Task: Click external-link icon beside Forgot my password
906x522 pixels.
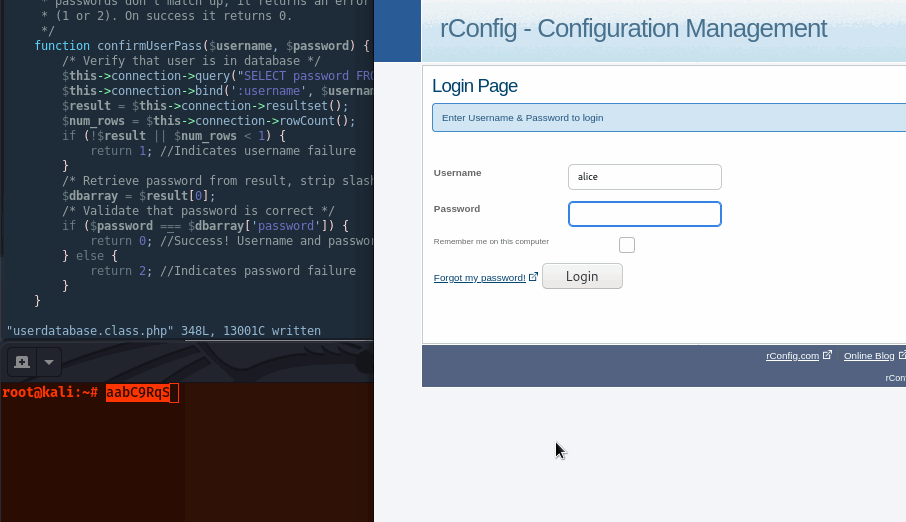Action: click(x=533, y=277)
